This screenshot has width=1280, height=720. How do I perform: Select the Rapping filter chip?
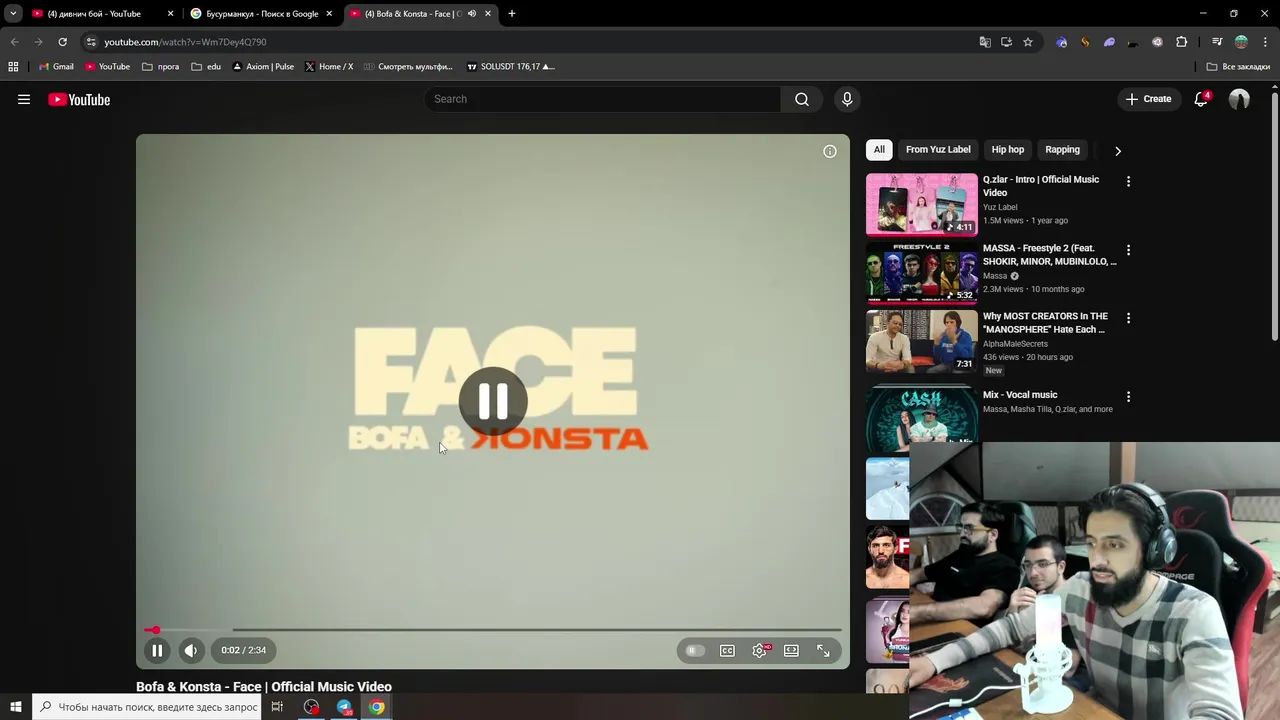[1062, 150]
